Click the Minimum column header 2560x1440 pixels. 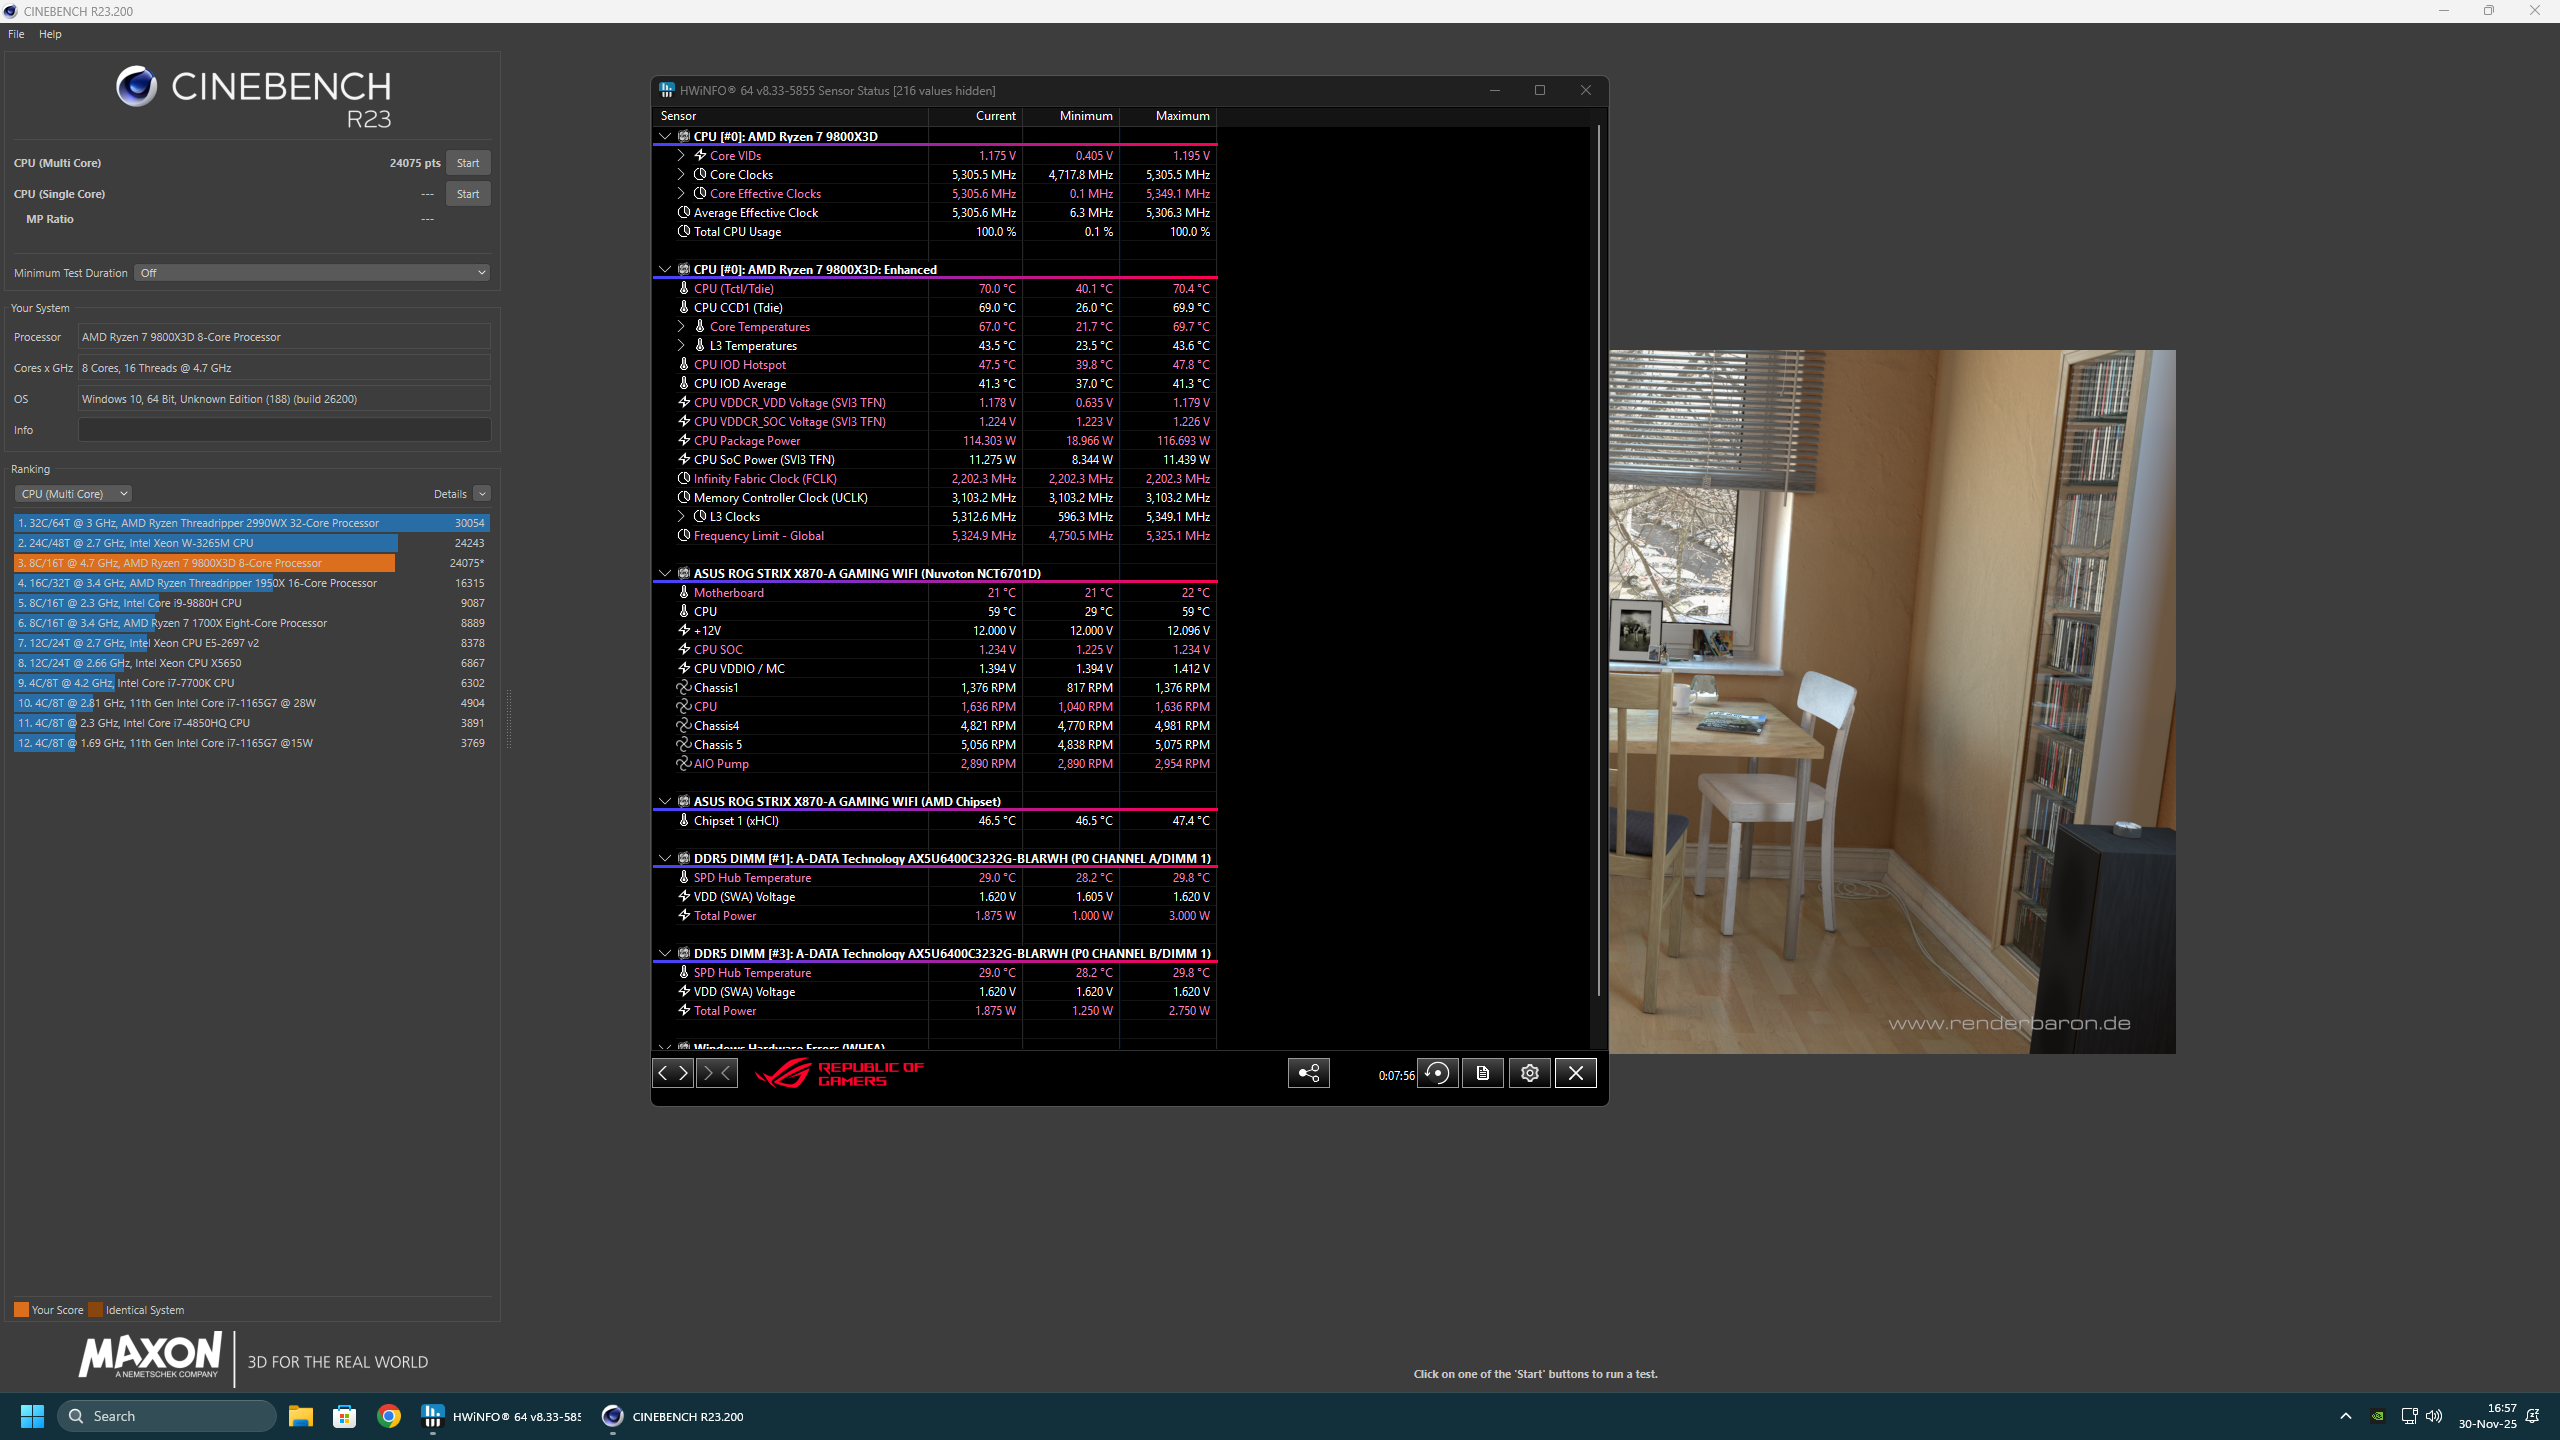tap(1071, 116)
